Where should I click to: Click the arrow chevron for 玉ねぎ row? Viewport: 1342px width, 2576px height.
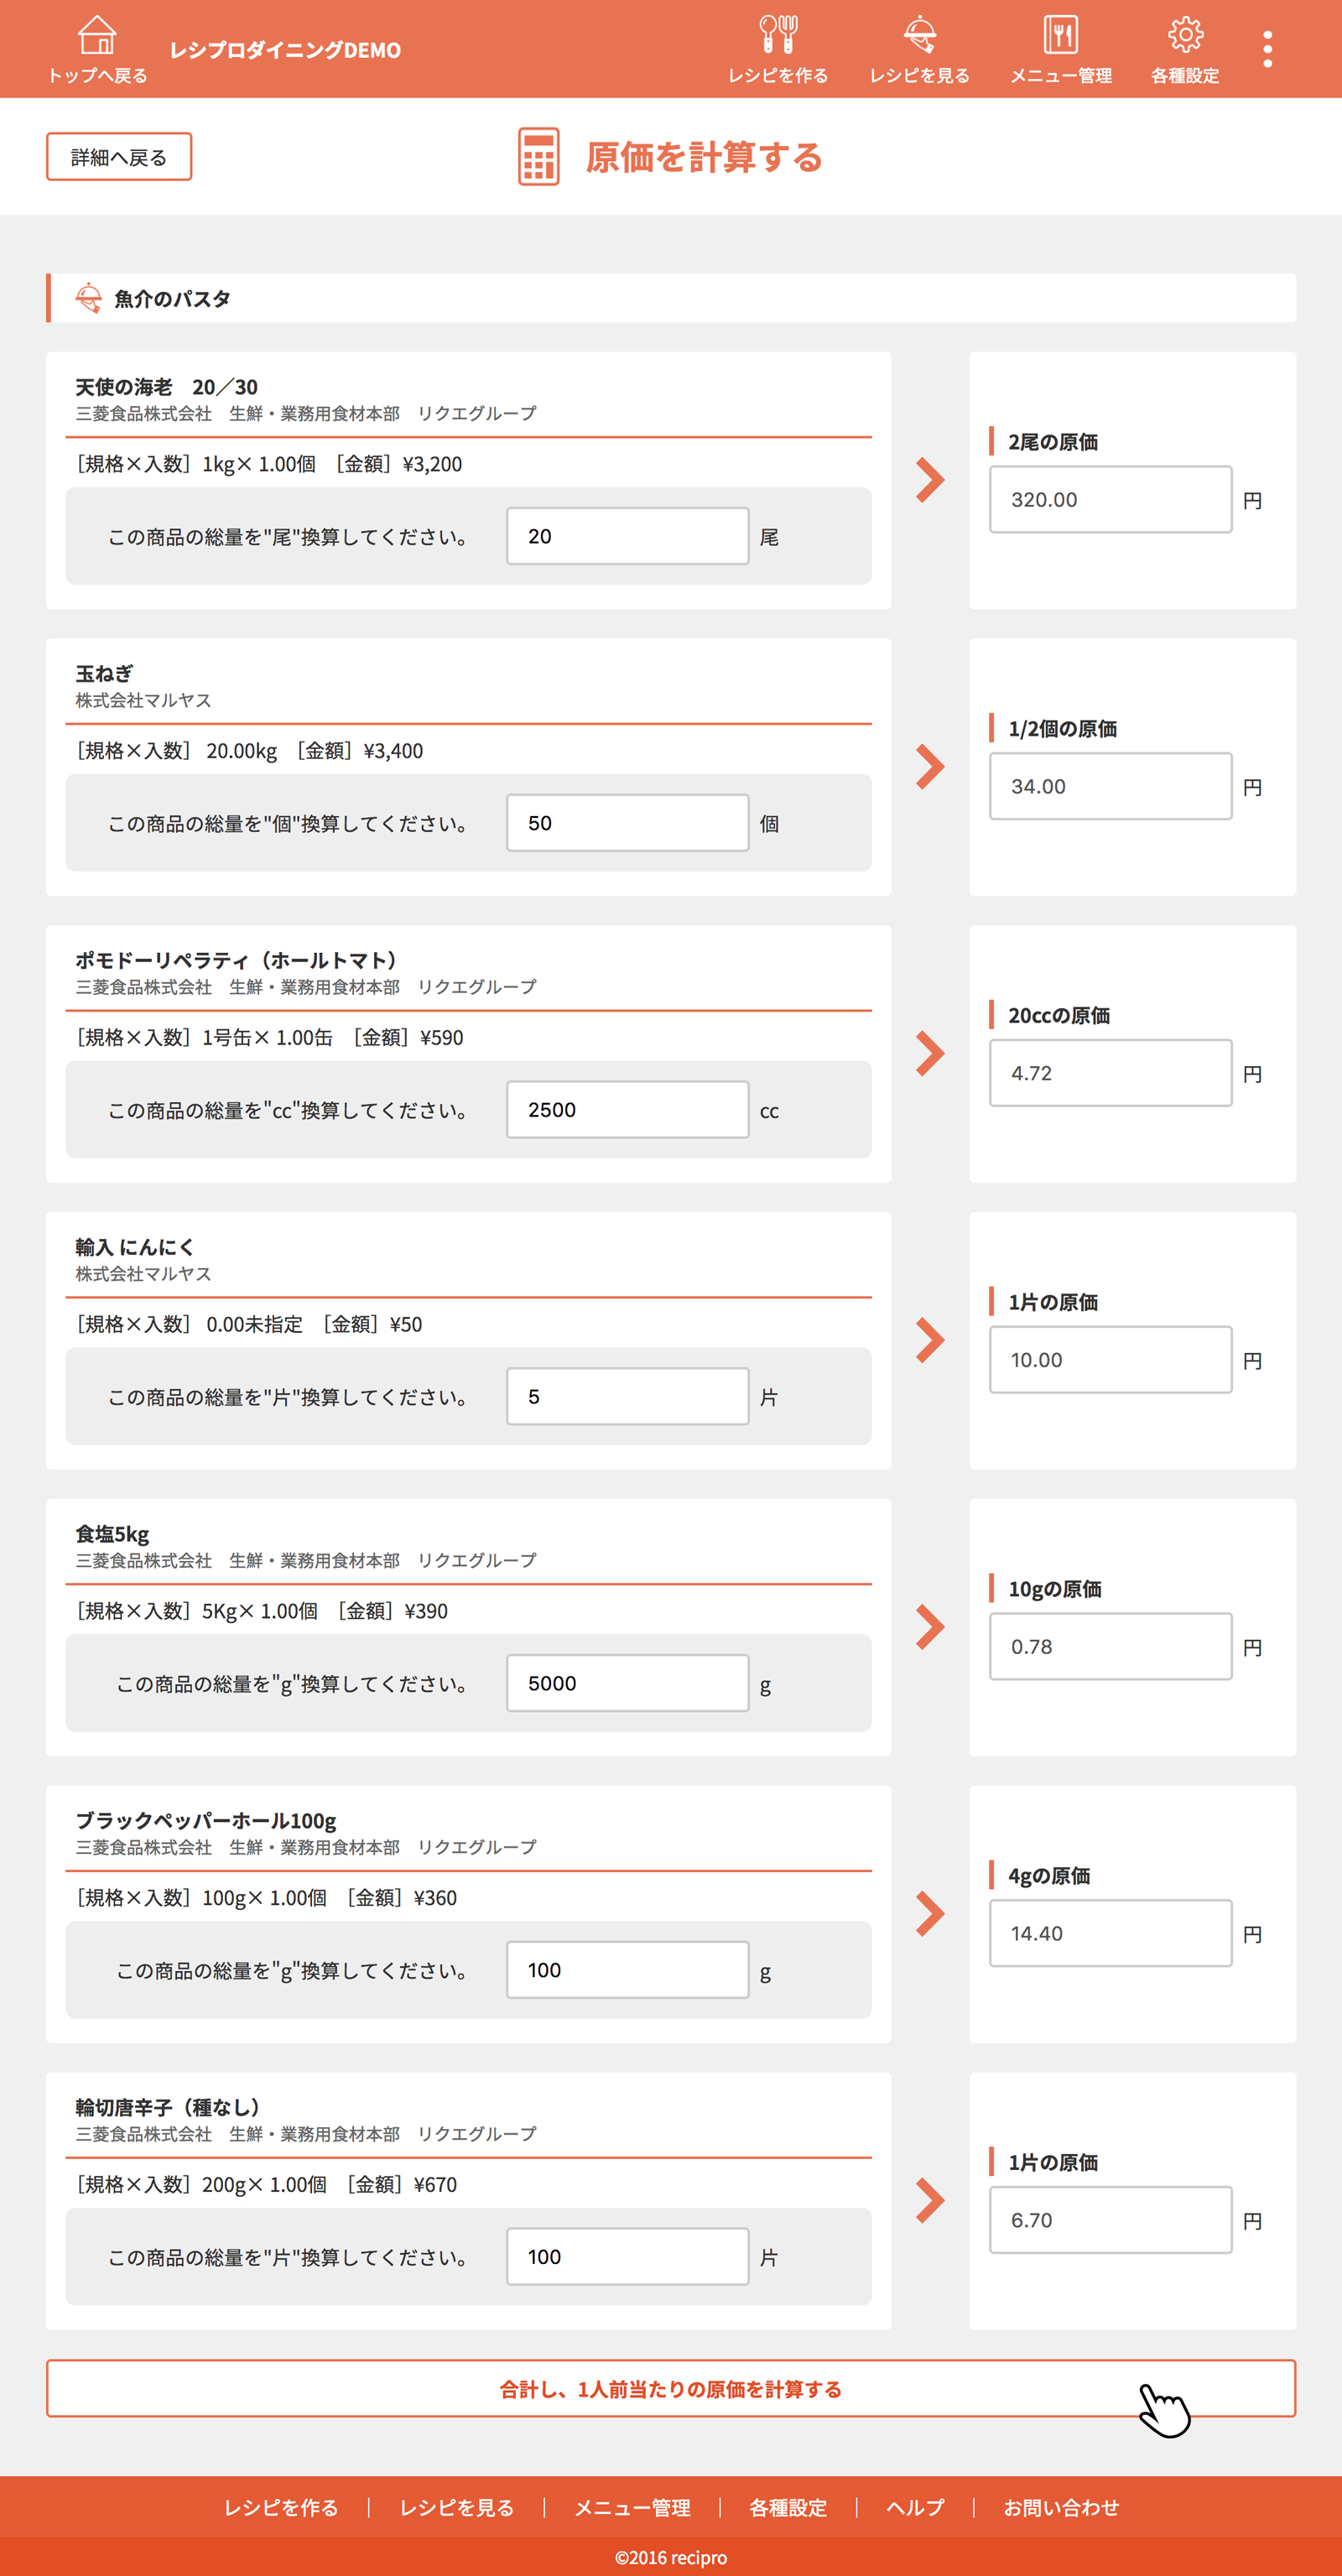tap(930, 767)
